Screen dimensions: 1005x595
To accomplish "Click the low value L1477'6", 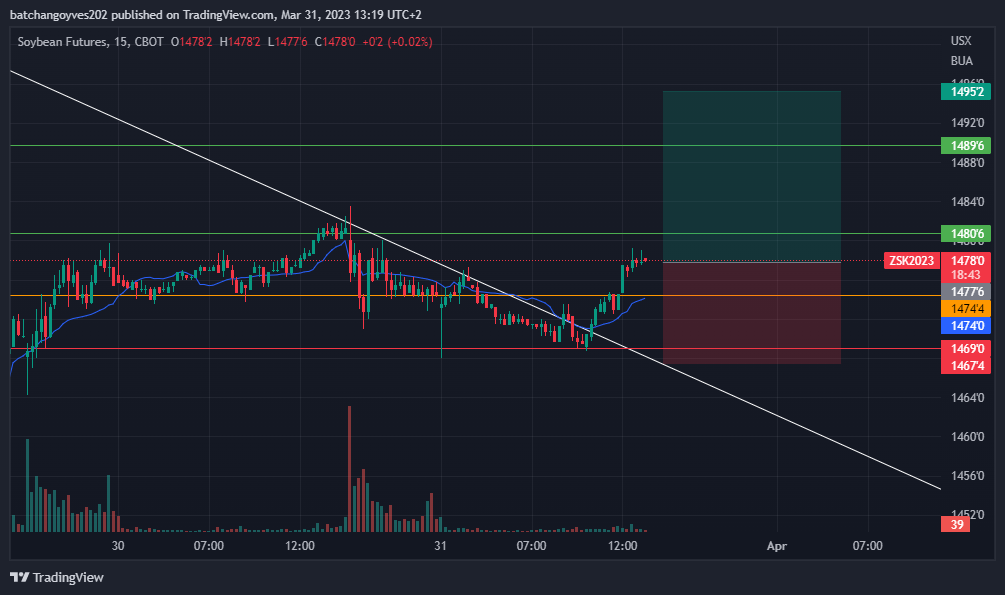I will tap(288, 42).
